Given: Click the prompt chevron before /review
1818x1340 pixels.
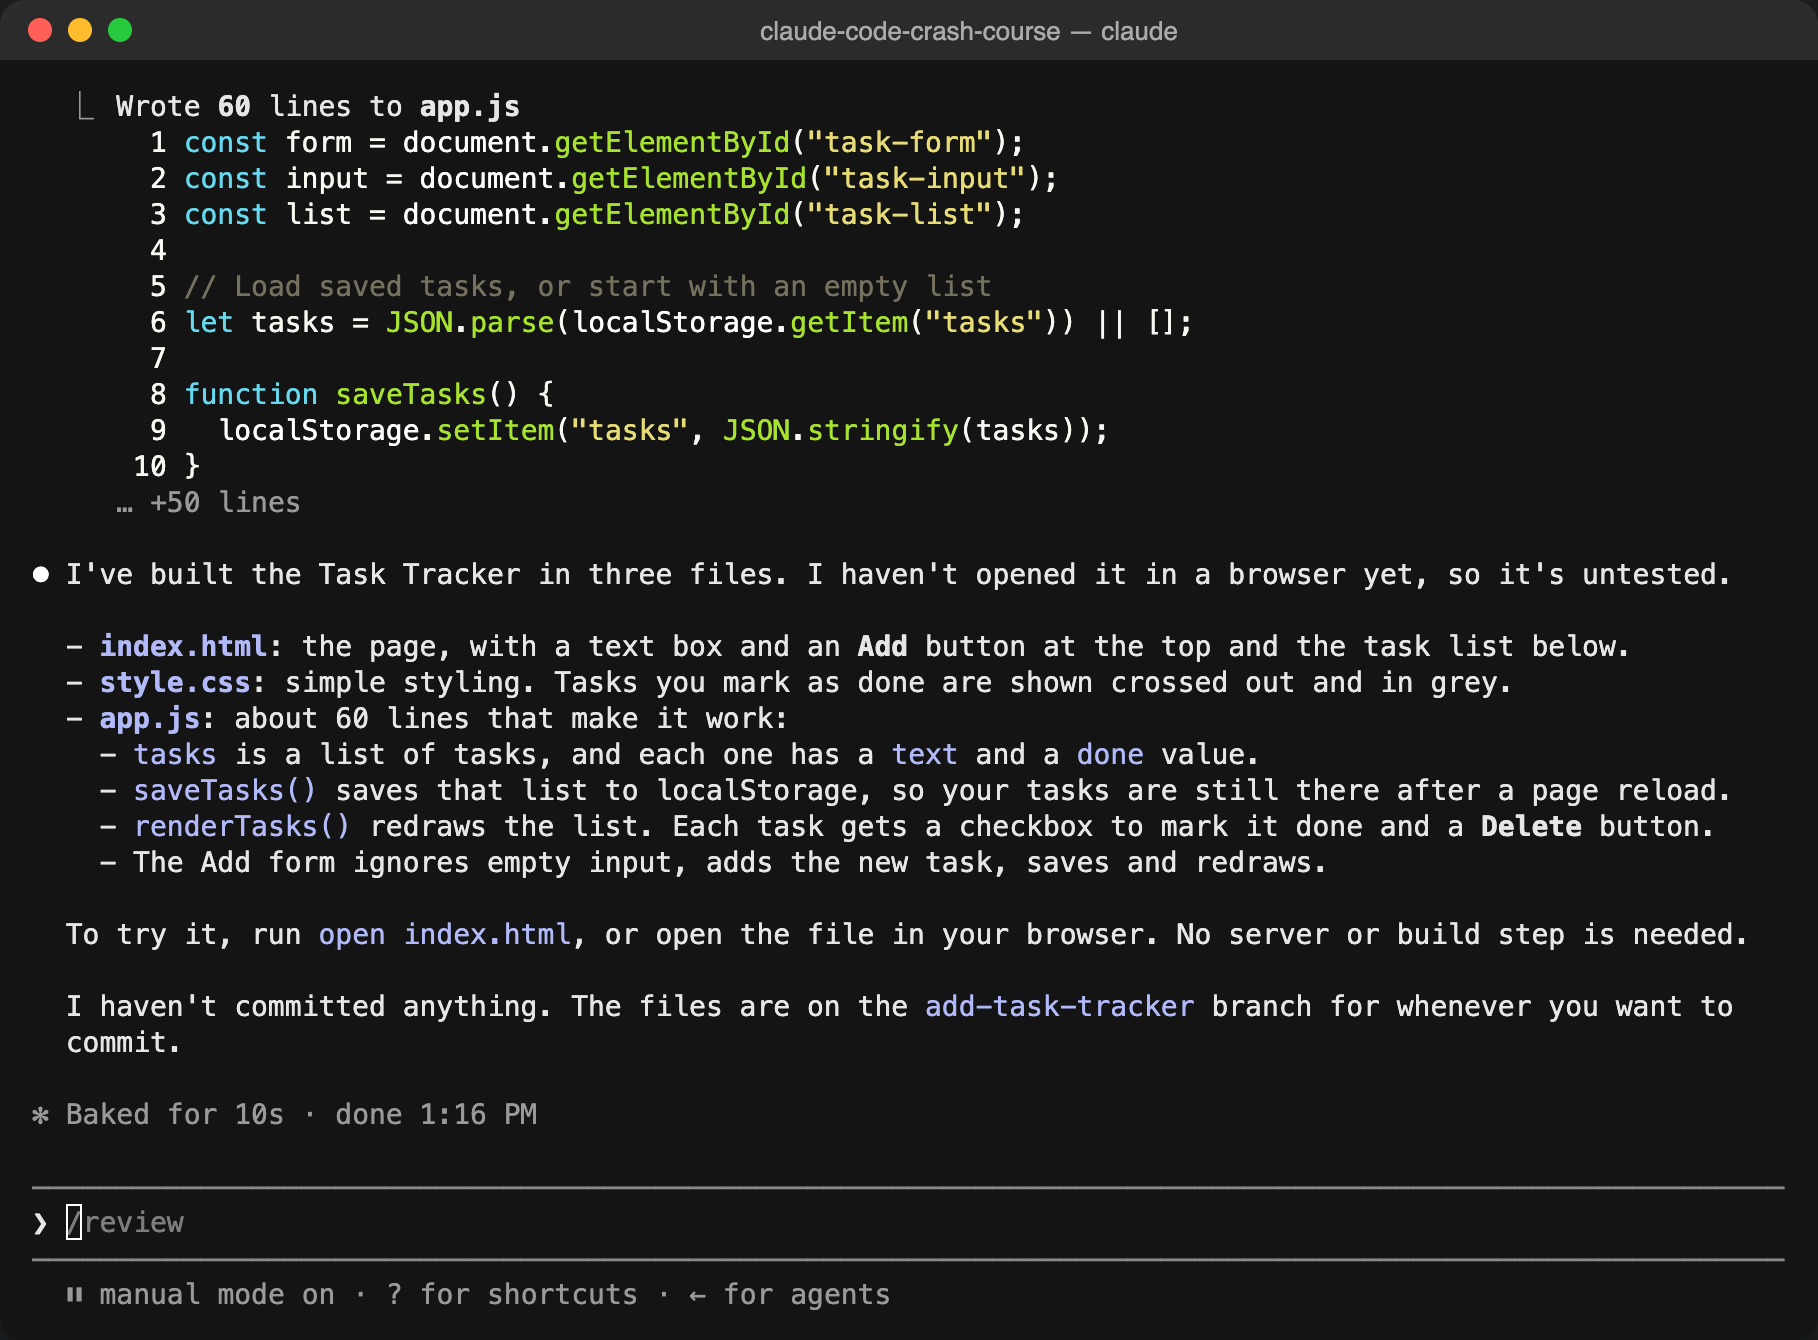Looking at the screenshot, I should 40,1223.
